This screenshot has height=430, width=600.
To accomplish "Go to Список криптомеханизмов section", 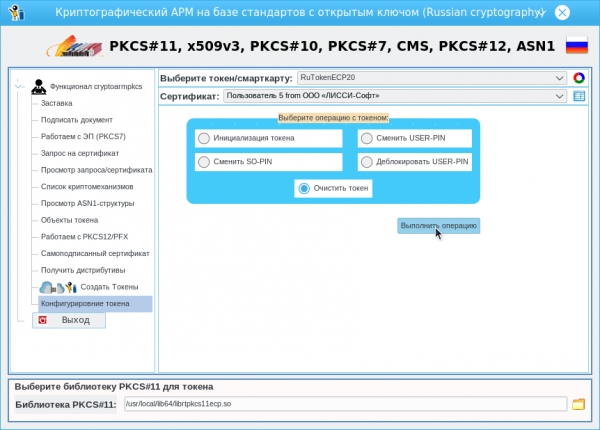I will pyautogui.click(x=80, y=186).
